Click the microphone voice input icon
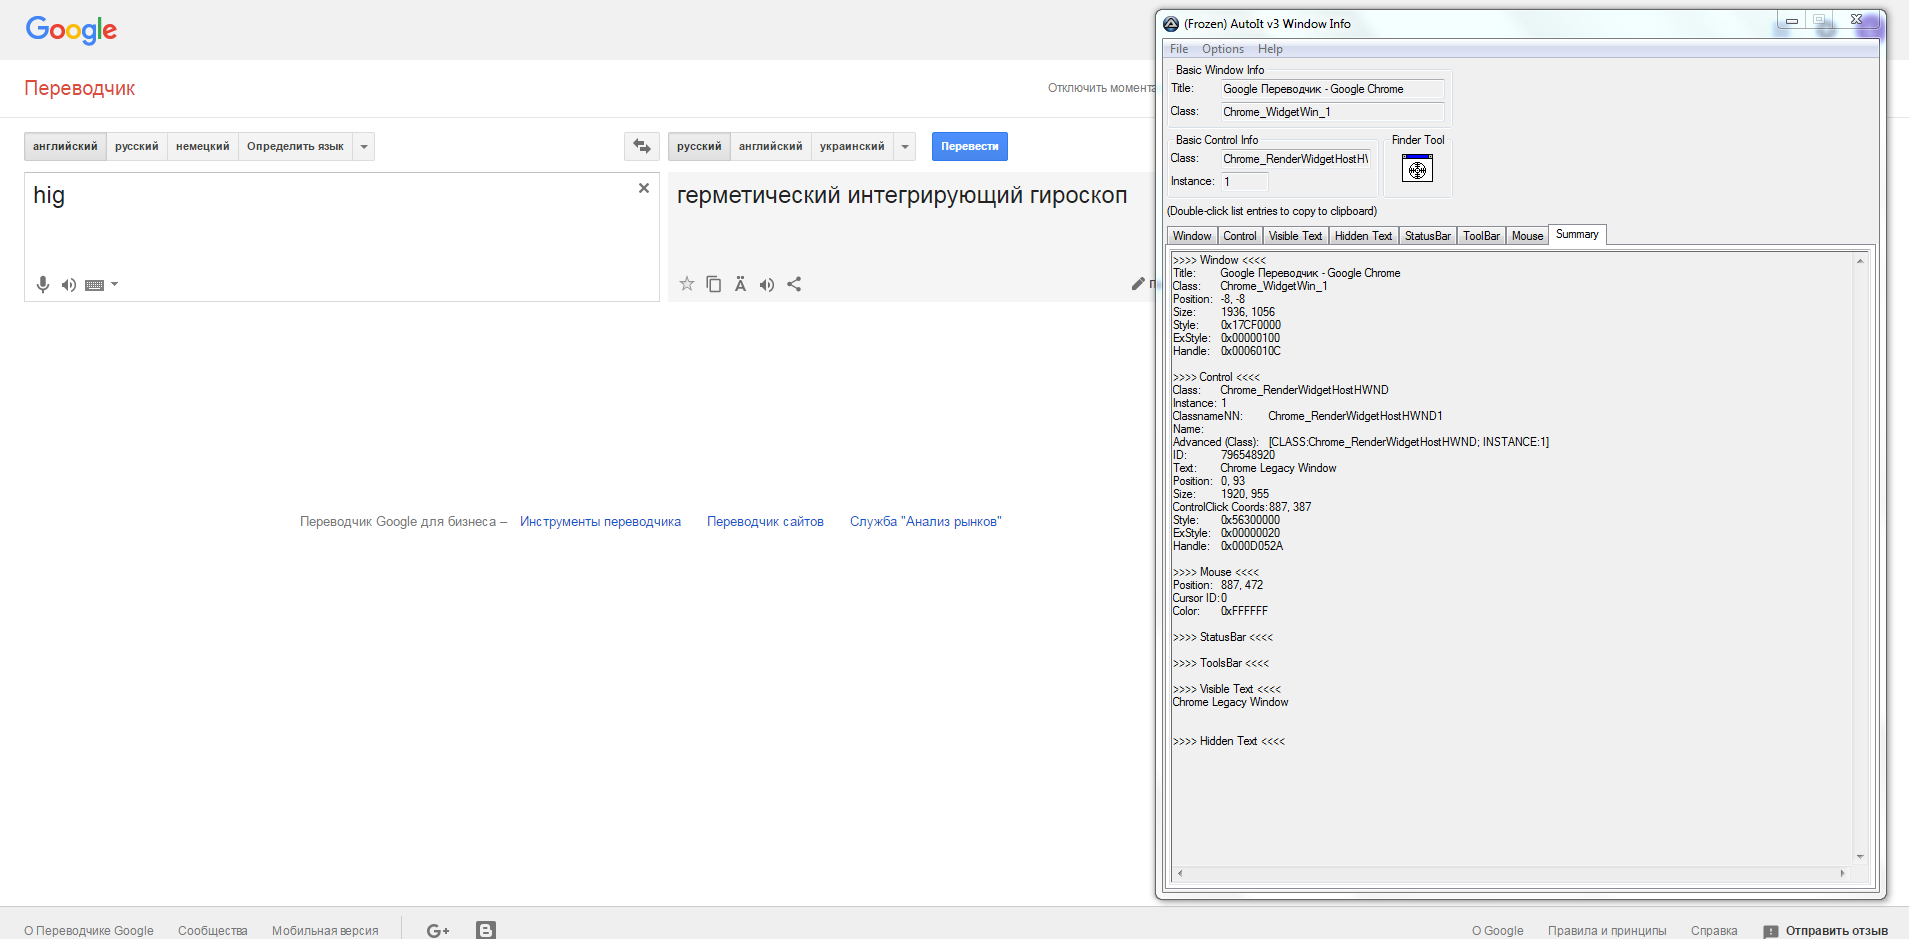The width and height of the screenshot is (1909, 939). pyautogui.click(x=43, y=285)
